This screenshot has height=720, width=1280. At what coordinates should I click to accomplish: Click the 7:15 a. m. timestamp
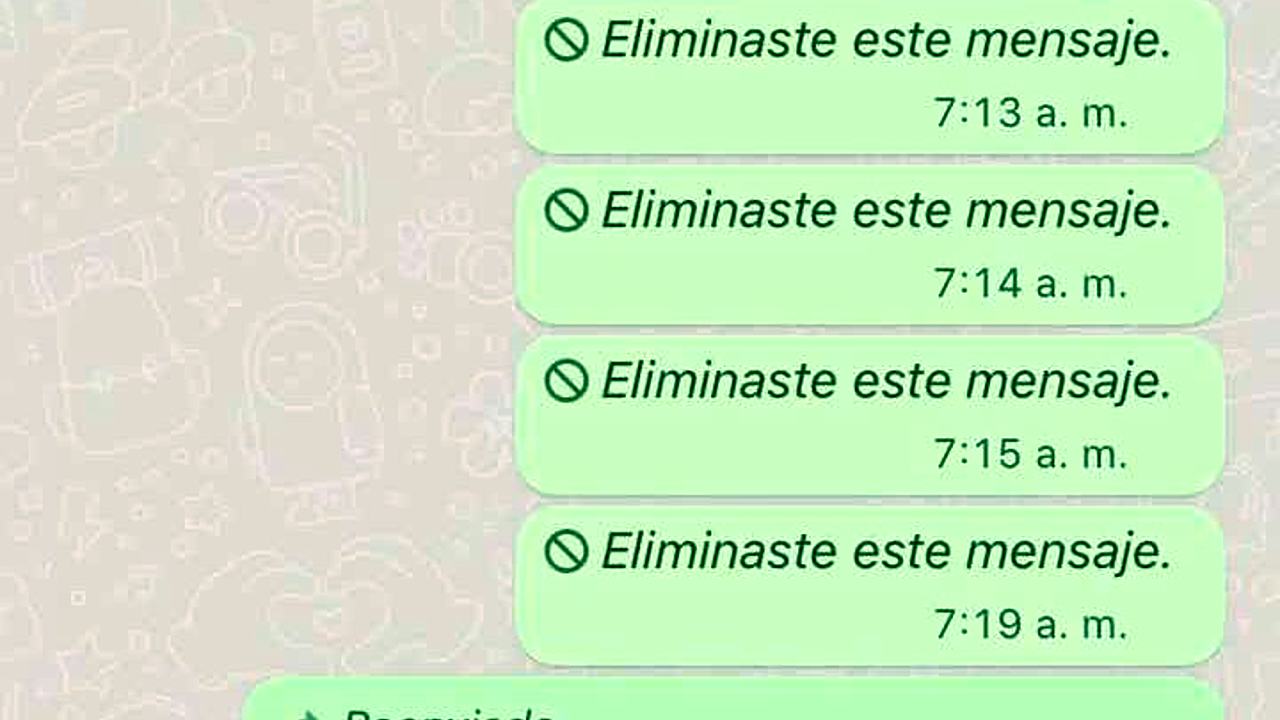pyautogui.click(x=1031, y=453)
